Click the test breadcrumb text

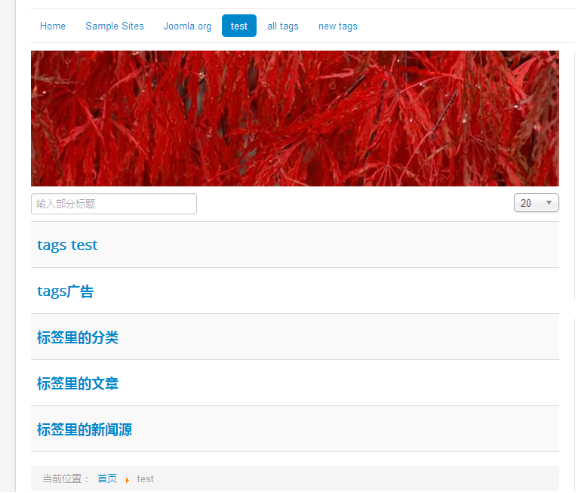(145, 479)
